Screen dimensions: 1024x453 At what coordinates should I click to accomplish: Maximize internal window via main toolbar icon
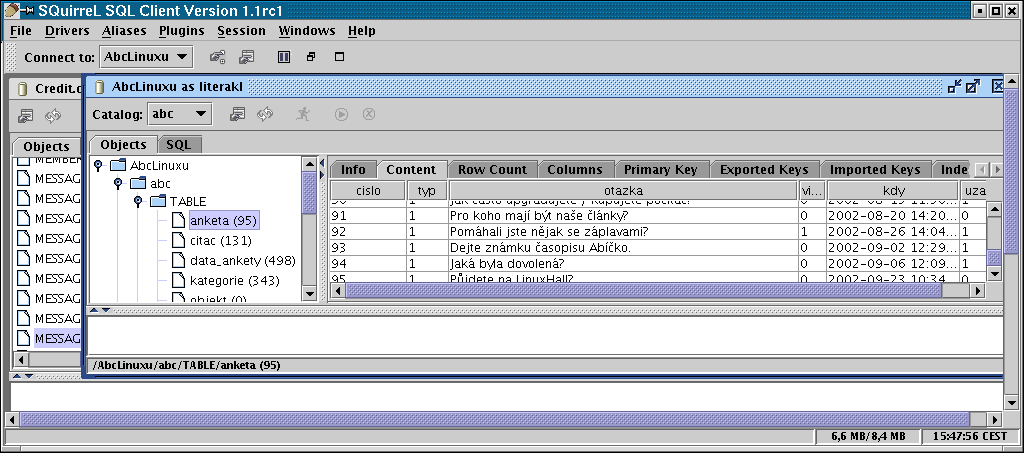[x=339, y=57]
